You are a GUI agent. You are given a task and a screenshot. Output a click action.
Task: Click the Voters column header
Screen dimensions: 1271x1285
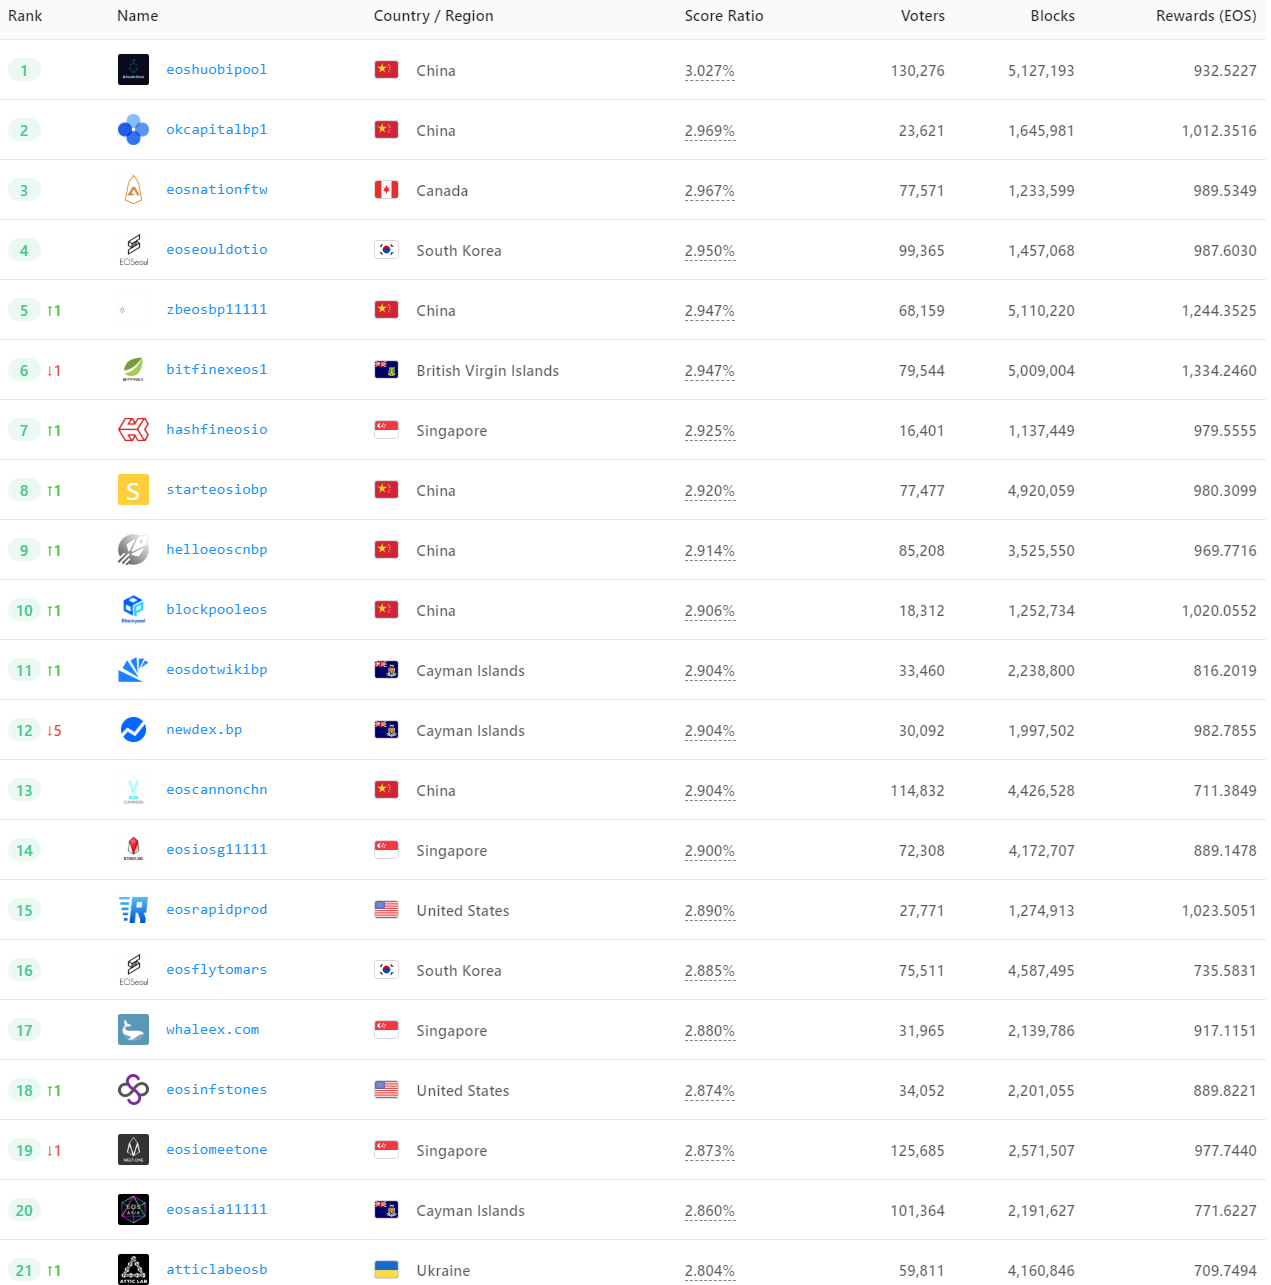point(923,16)
